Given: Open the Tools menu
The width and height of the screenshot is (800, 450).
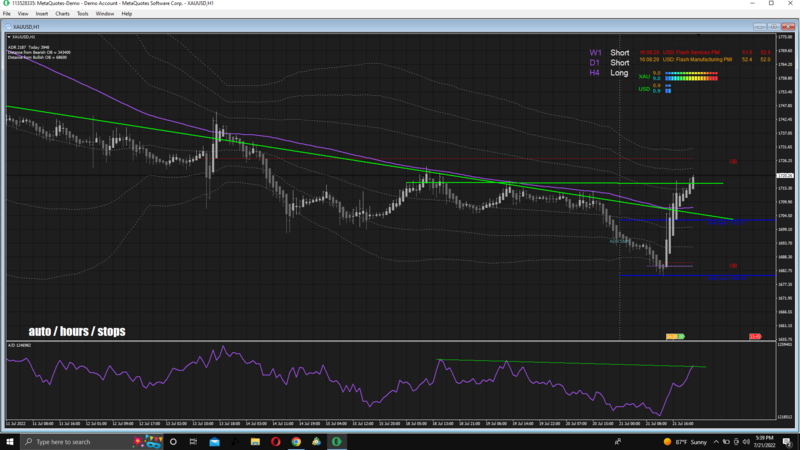Looking at the screenshot, I should [x=83, y=14].
